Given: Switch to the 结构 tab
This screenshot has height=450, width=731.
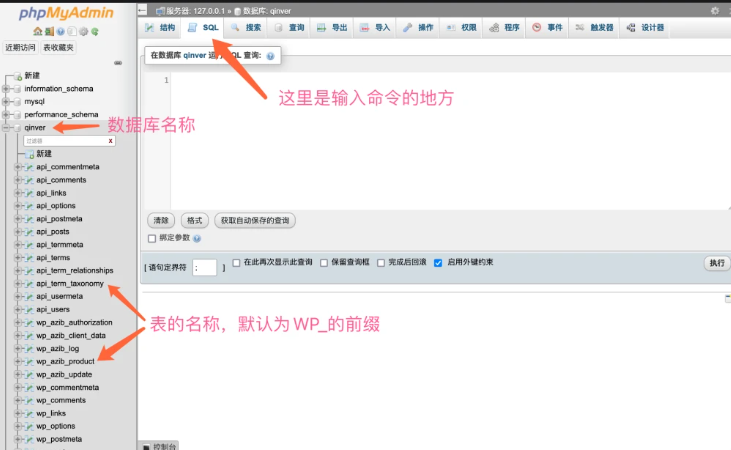Looking at the screenshot, I should [160, 28].
